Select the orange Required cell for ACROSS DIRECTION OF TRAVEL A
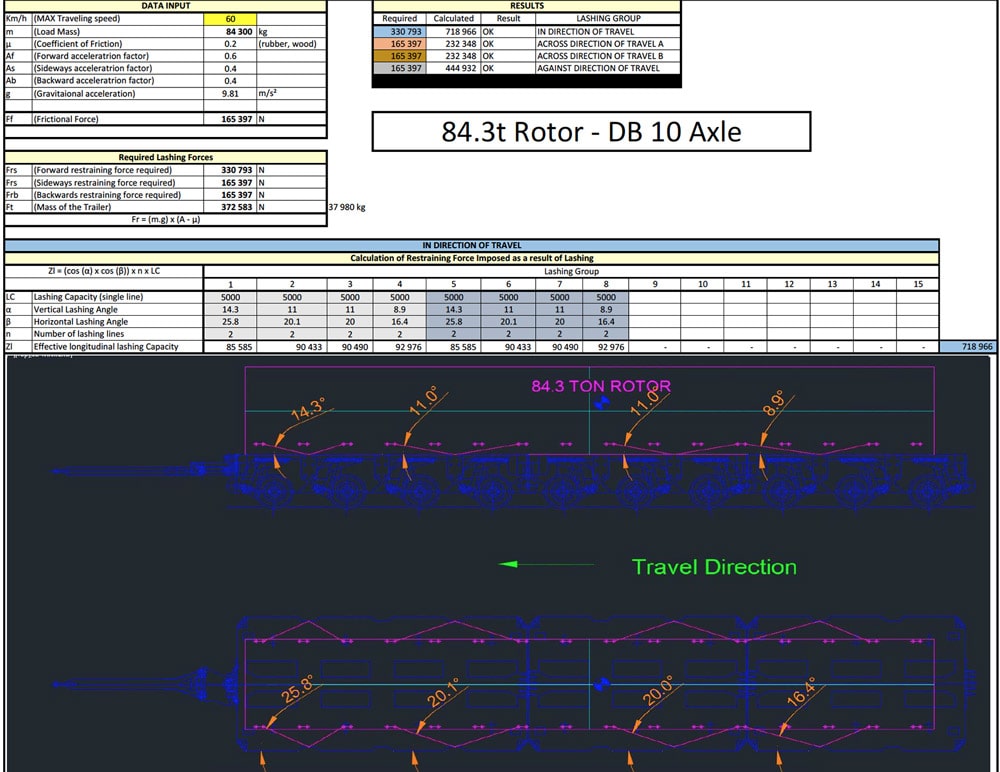The height and width of the screenshot is (772, 1000). pyautogui.click(x=399, y=43)
